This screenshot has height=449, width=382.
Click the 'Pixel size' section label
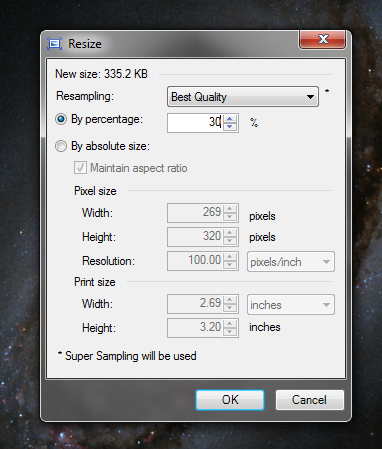(x=95, y=191)
